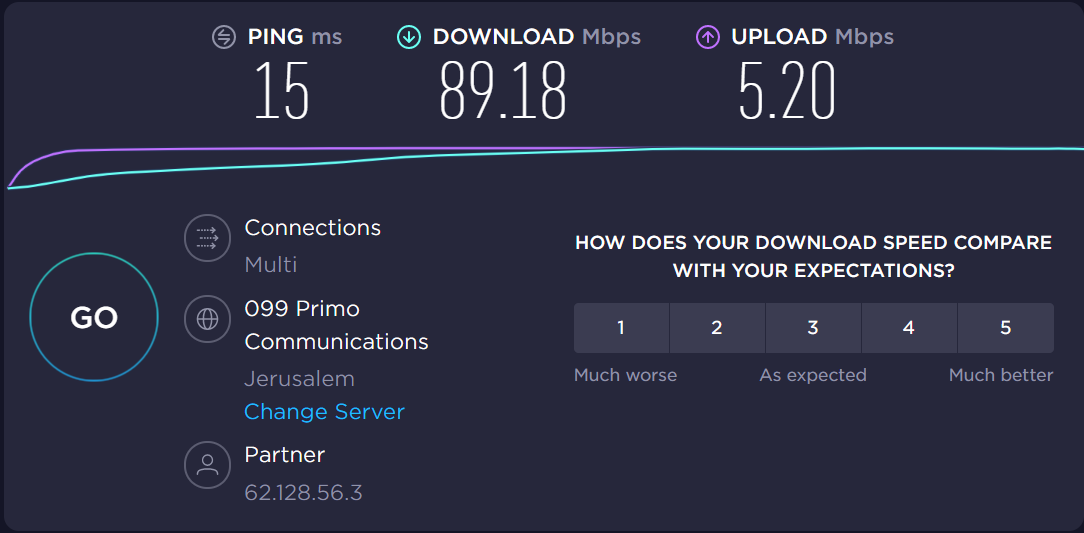Rate download speed as 2
The width and height of the screenshot is (1084, 533).
click(717, 328)
